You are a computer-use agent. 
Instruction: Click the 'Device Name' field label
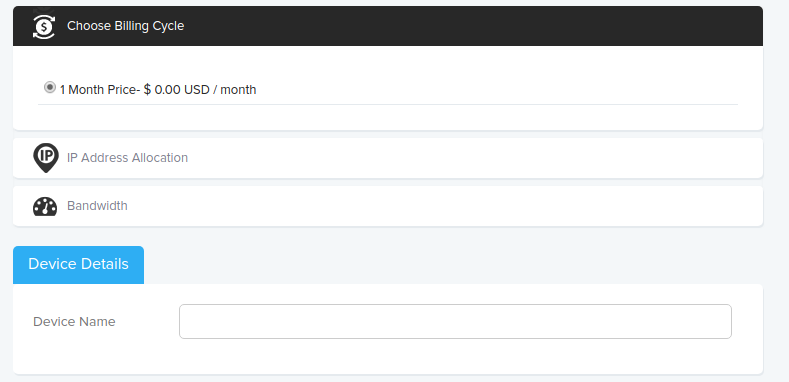74,322
